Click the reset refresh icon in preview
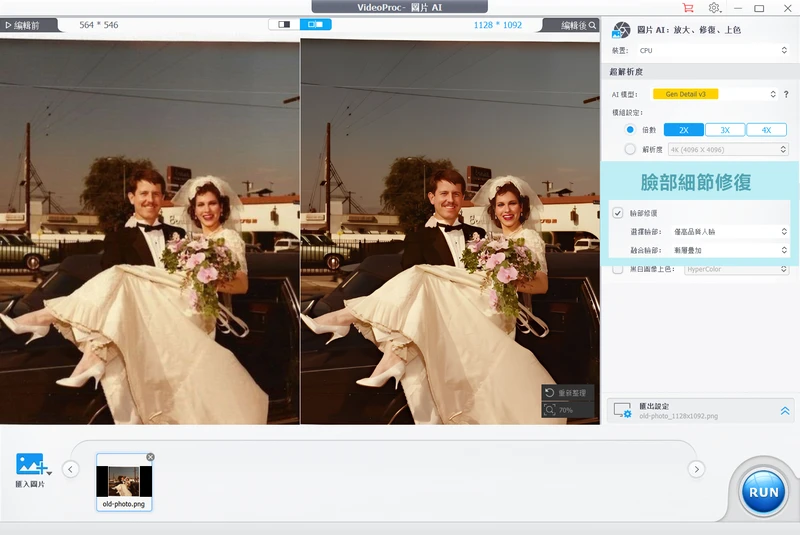The width and height of the screenshot is (800, 535). coord(549,393)
